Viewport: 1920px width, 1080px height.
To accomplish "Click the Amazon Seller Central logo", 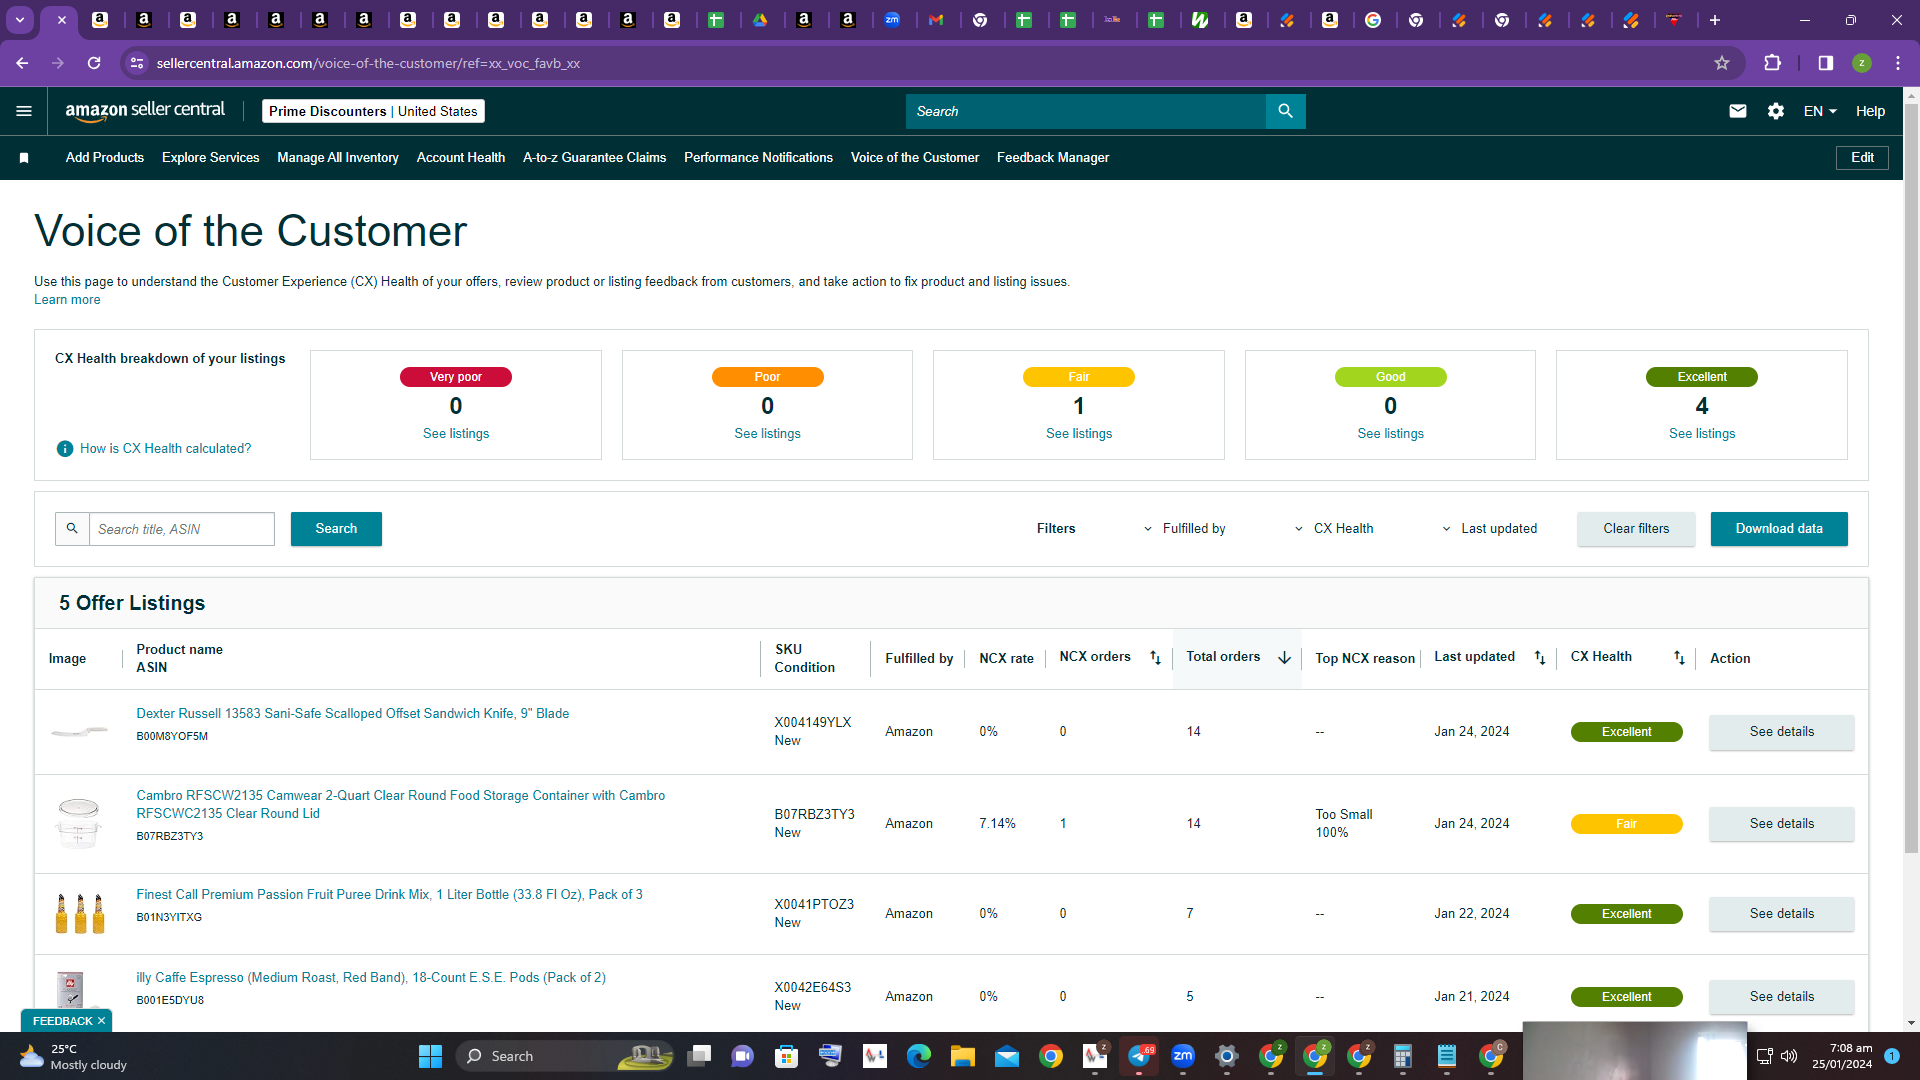I will click(x=145, y=111).
